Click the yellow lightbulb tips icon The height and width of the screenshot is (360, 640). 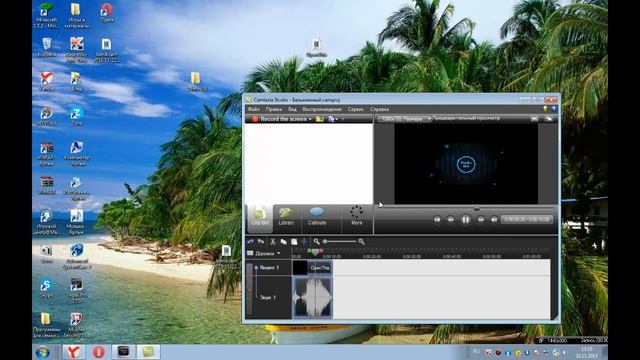pyautogui.click(x=545, y=109)
